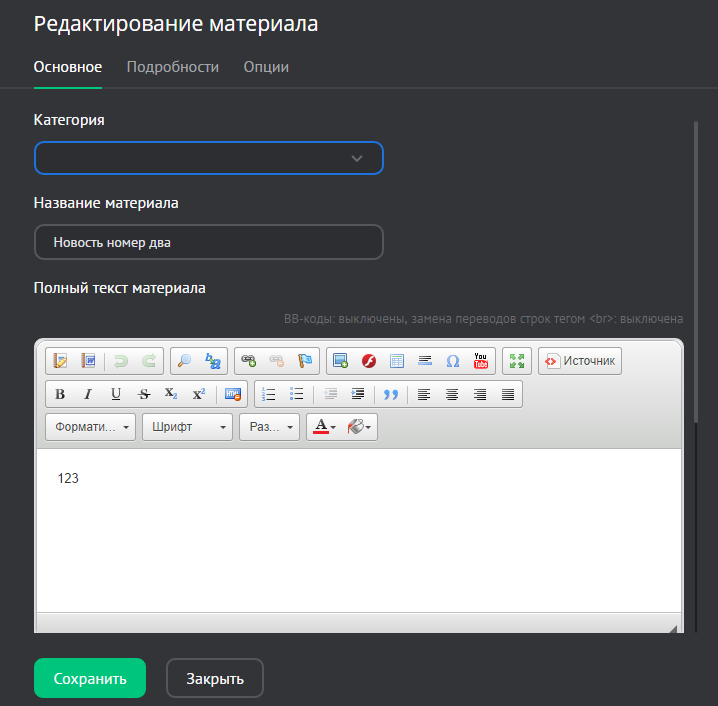
Task: Maximize the editor to full screen
Action: click(x=516, y=361)
